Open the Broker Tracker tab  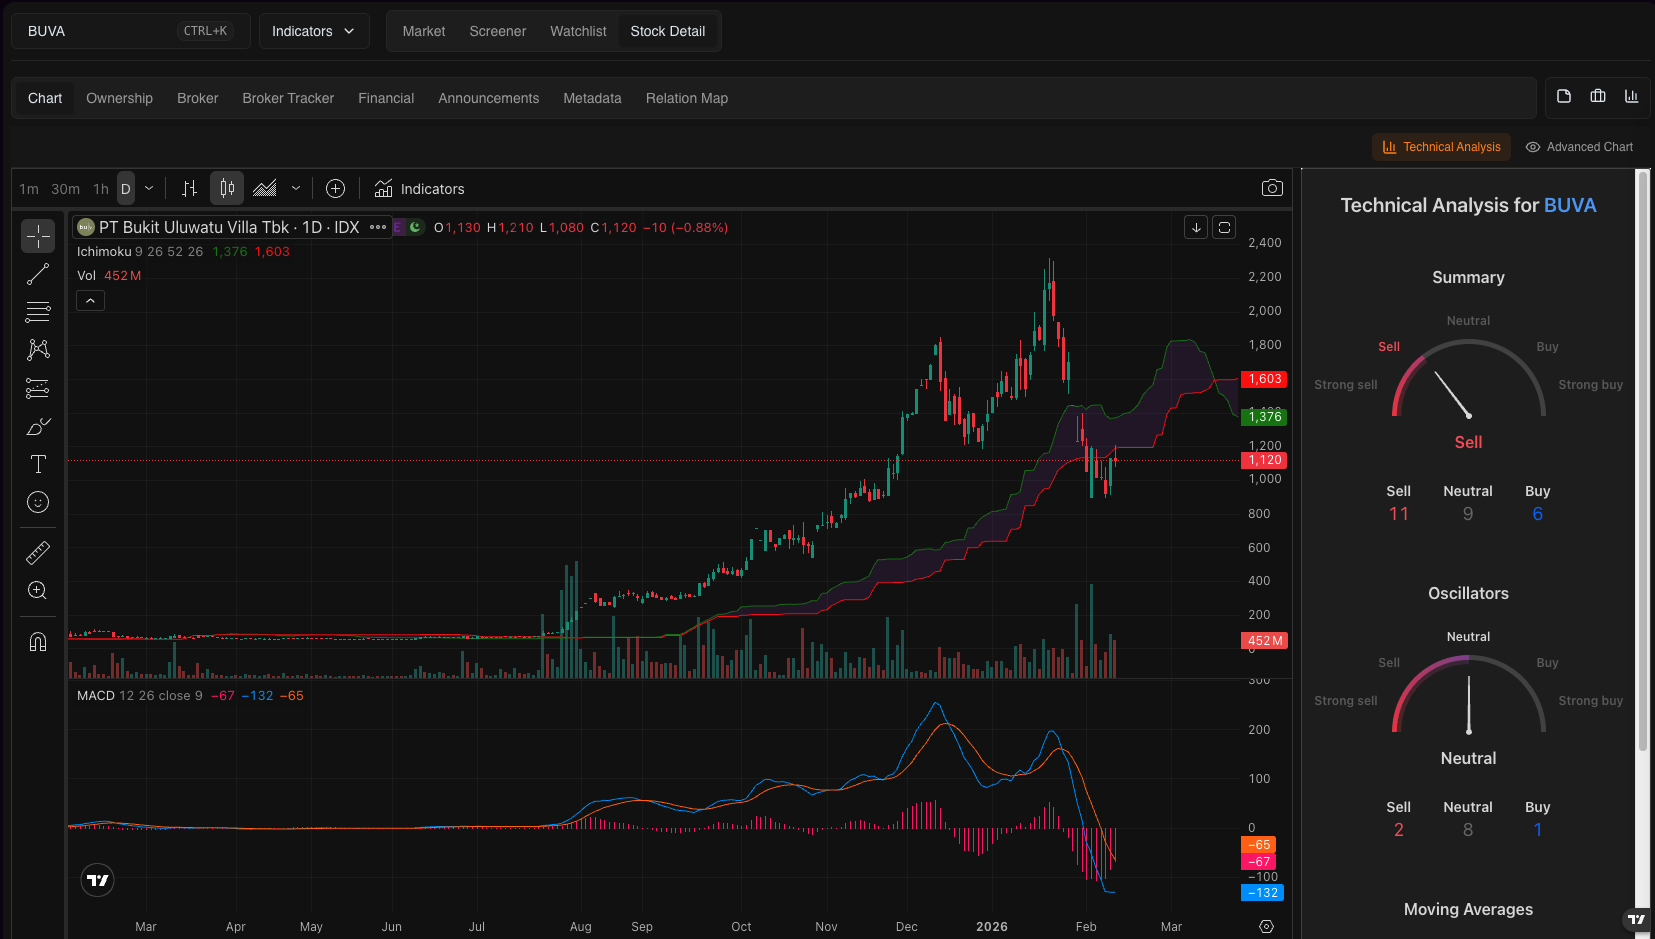[288, 98]
